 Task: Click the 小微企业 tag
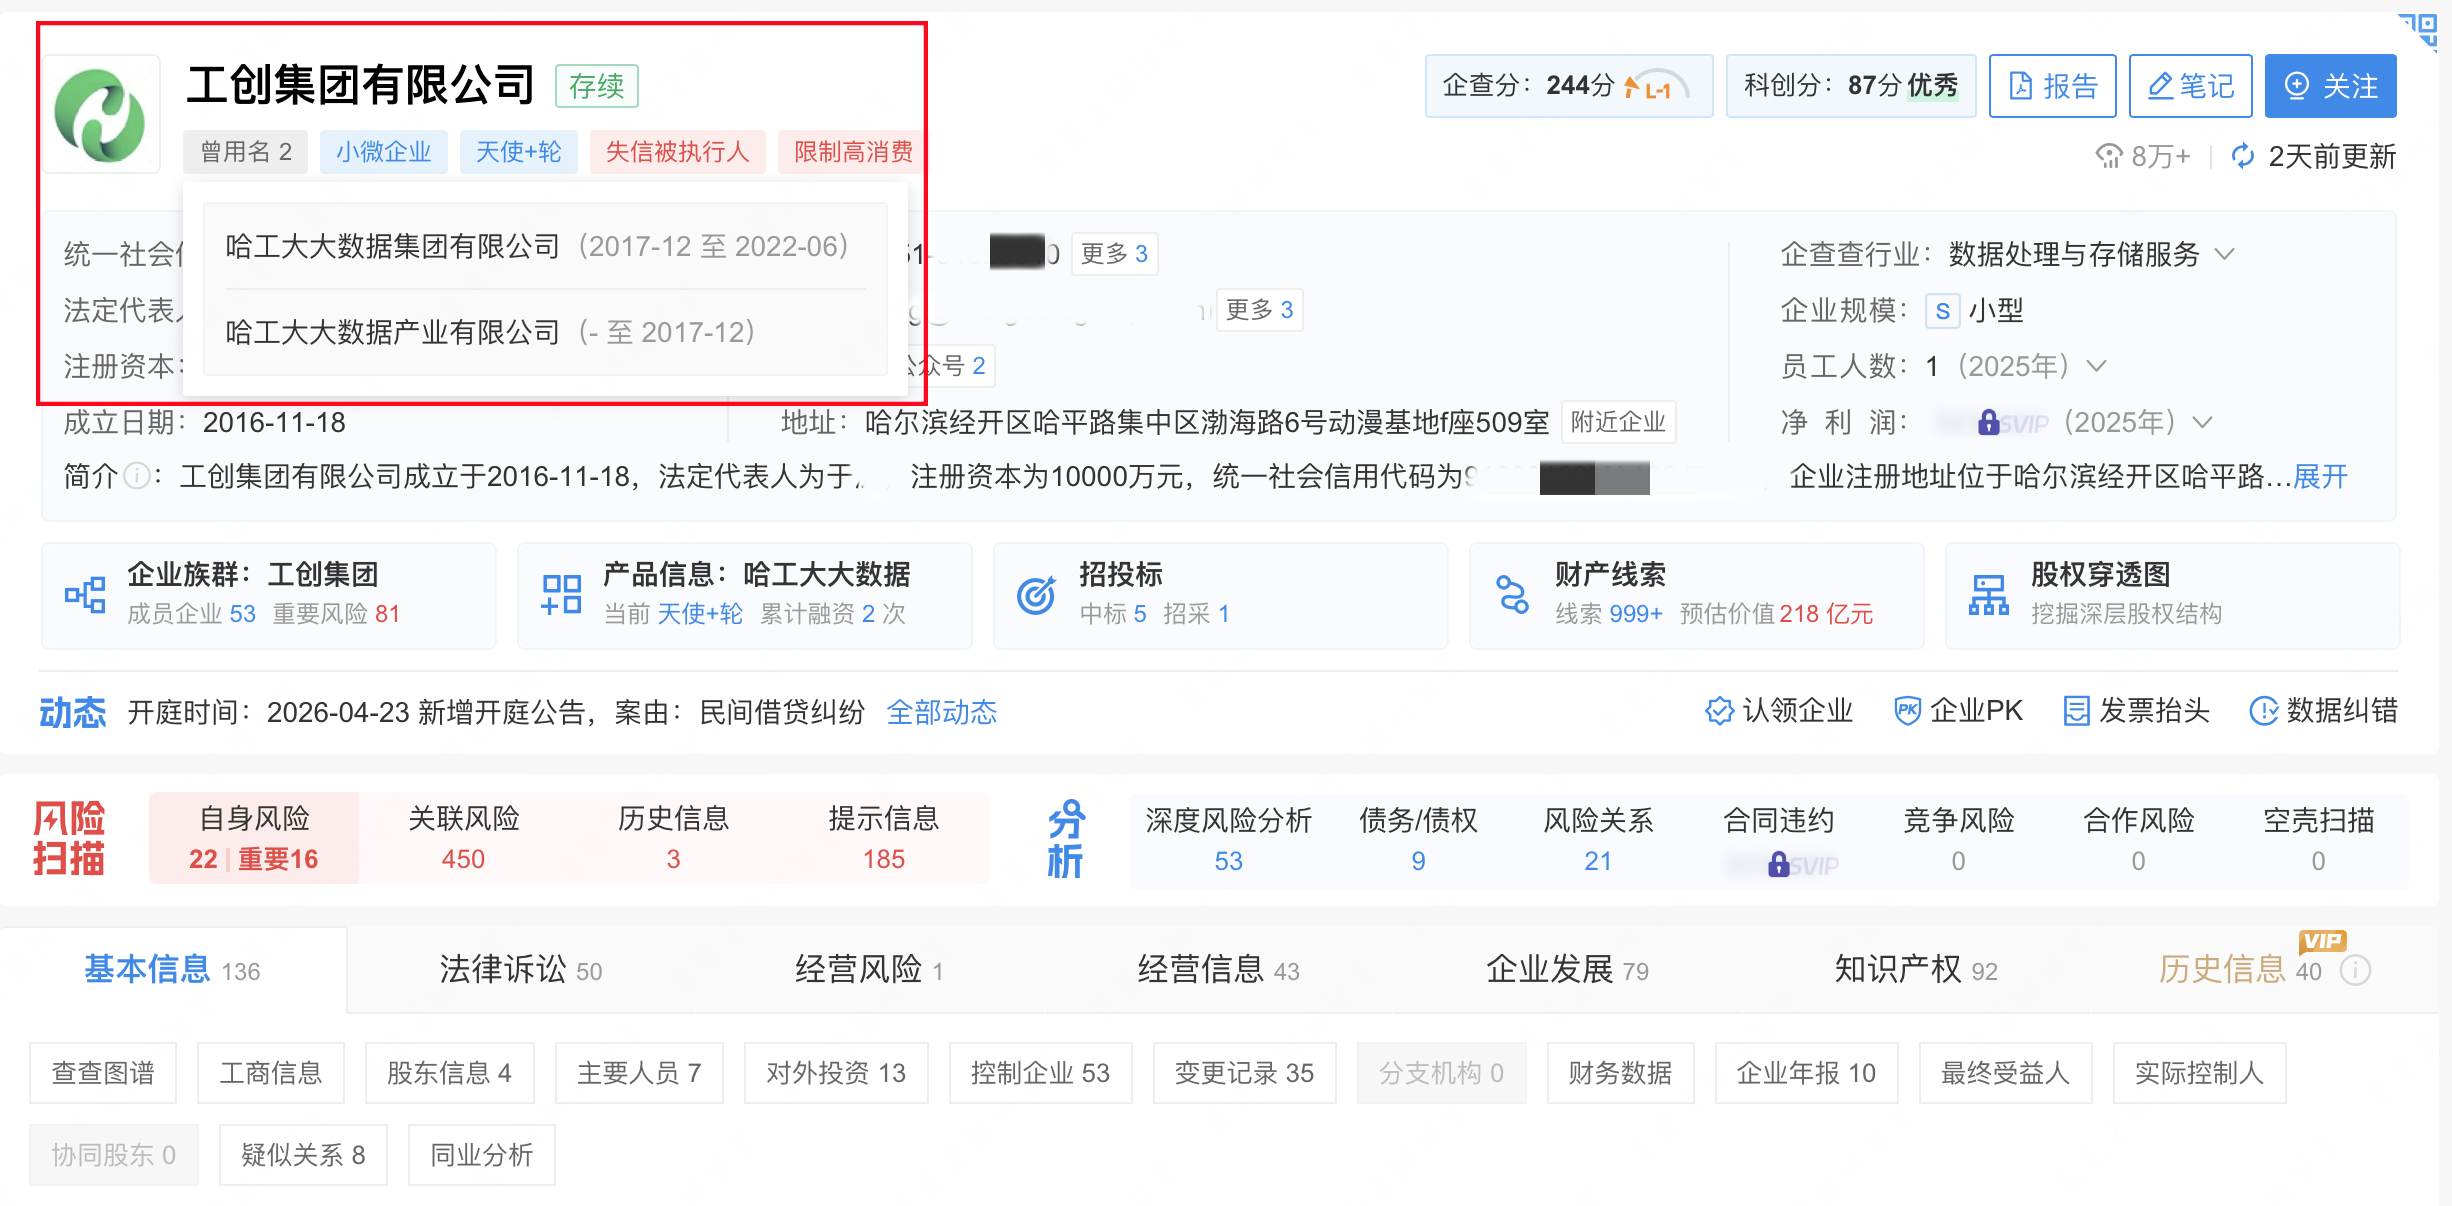pos(383,152)
